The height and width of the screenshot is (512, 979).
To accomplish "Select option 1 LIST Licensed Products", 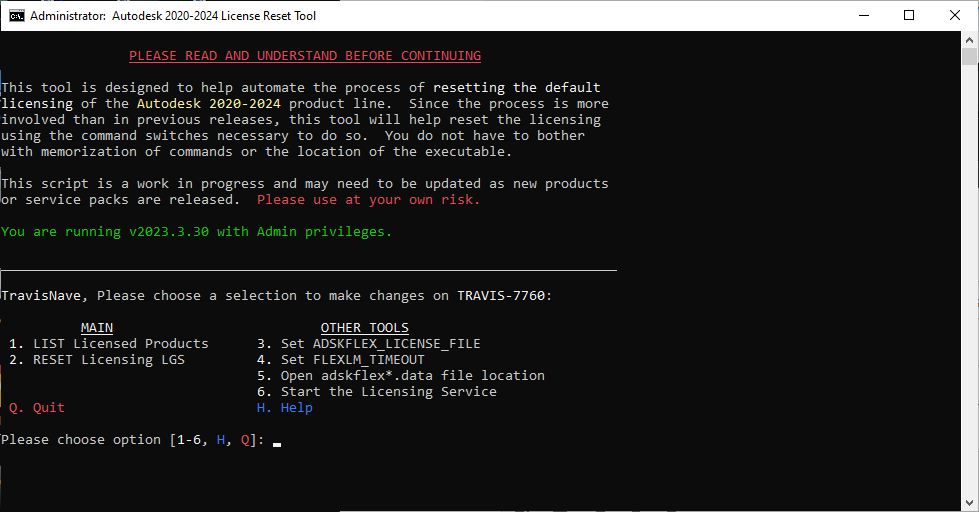I will (x=109, y=344).
